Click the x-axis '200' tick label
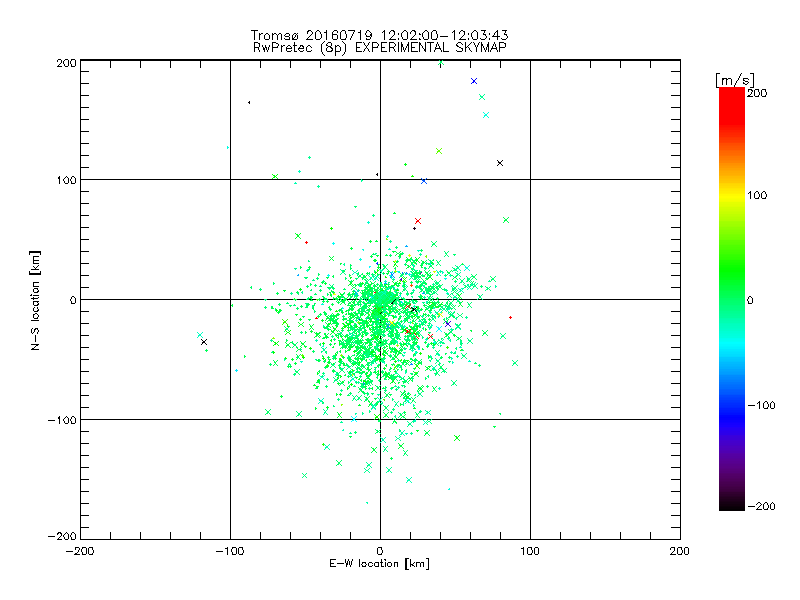Screen dimensions: 800x600 680,551
